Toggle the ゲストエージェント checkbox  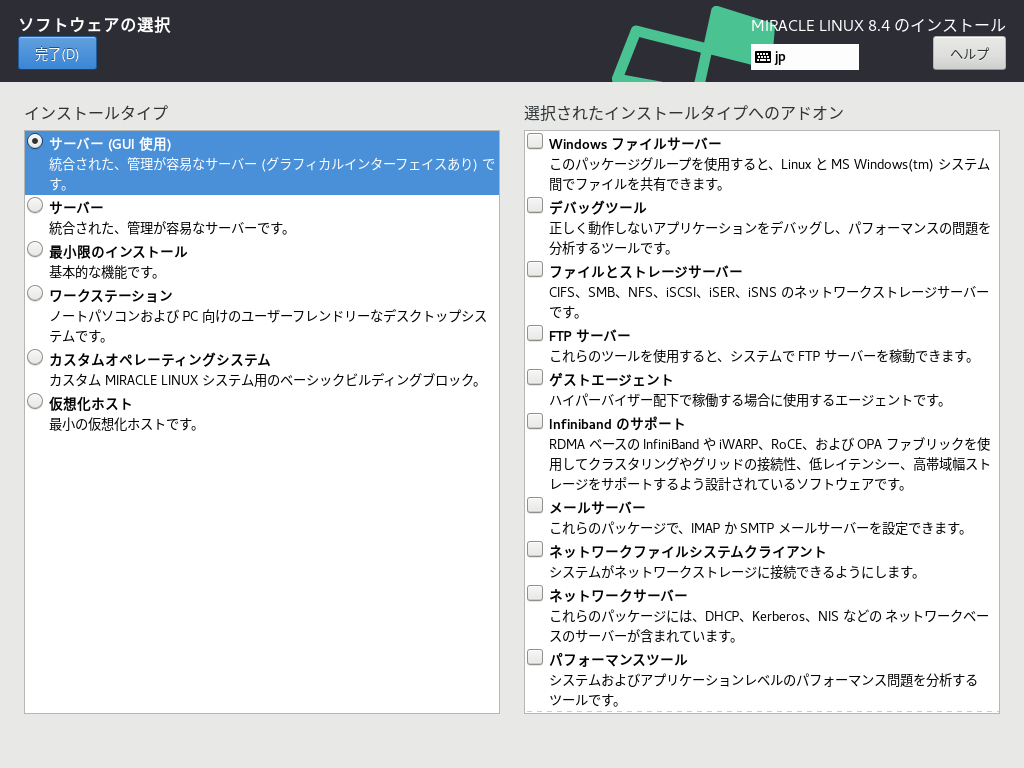click(536, 378)
